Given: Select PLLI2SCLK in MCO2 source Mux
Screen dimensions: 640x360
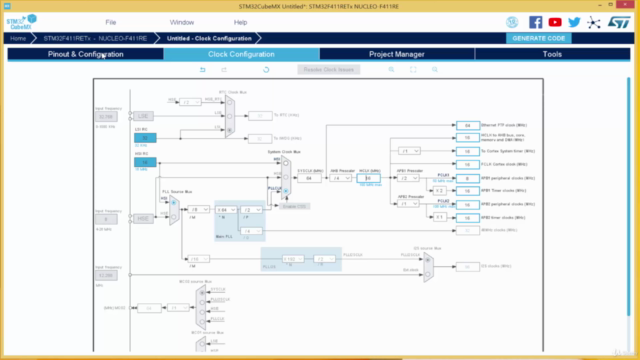Looking at the screenshot, I should click(202, 303).
